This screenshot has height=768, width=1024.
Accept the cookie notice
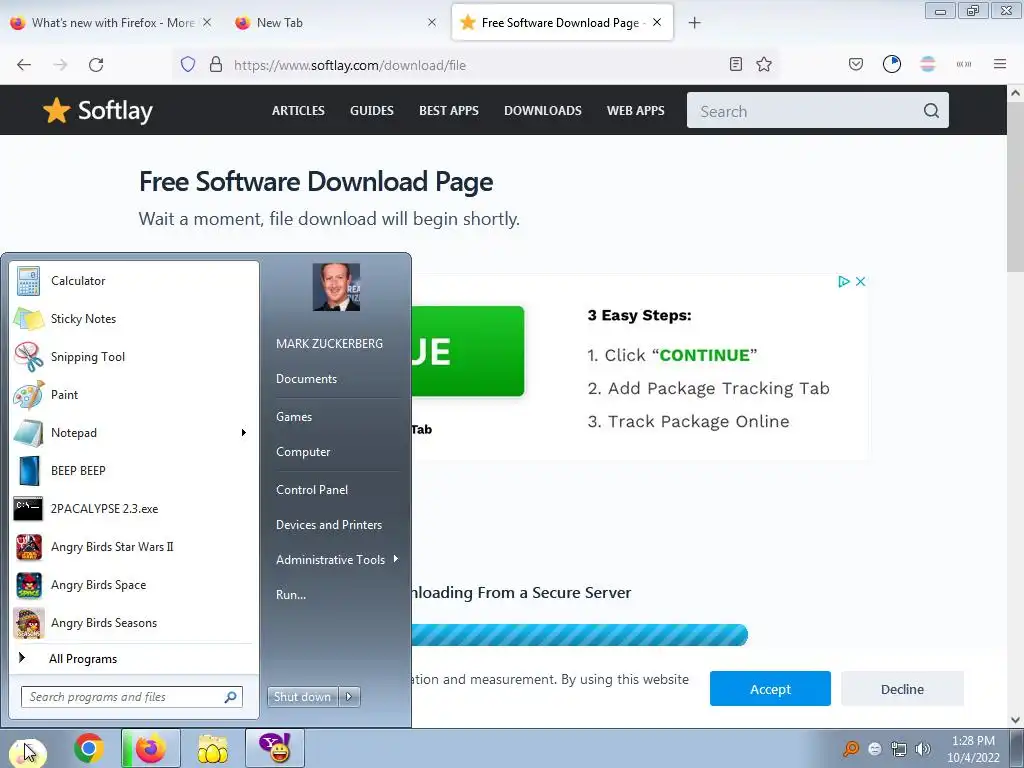(x=770, y=689)
